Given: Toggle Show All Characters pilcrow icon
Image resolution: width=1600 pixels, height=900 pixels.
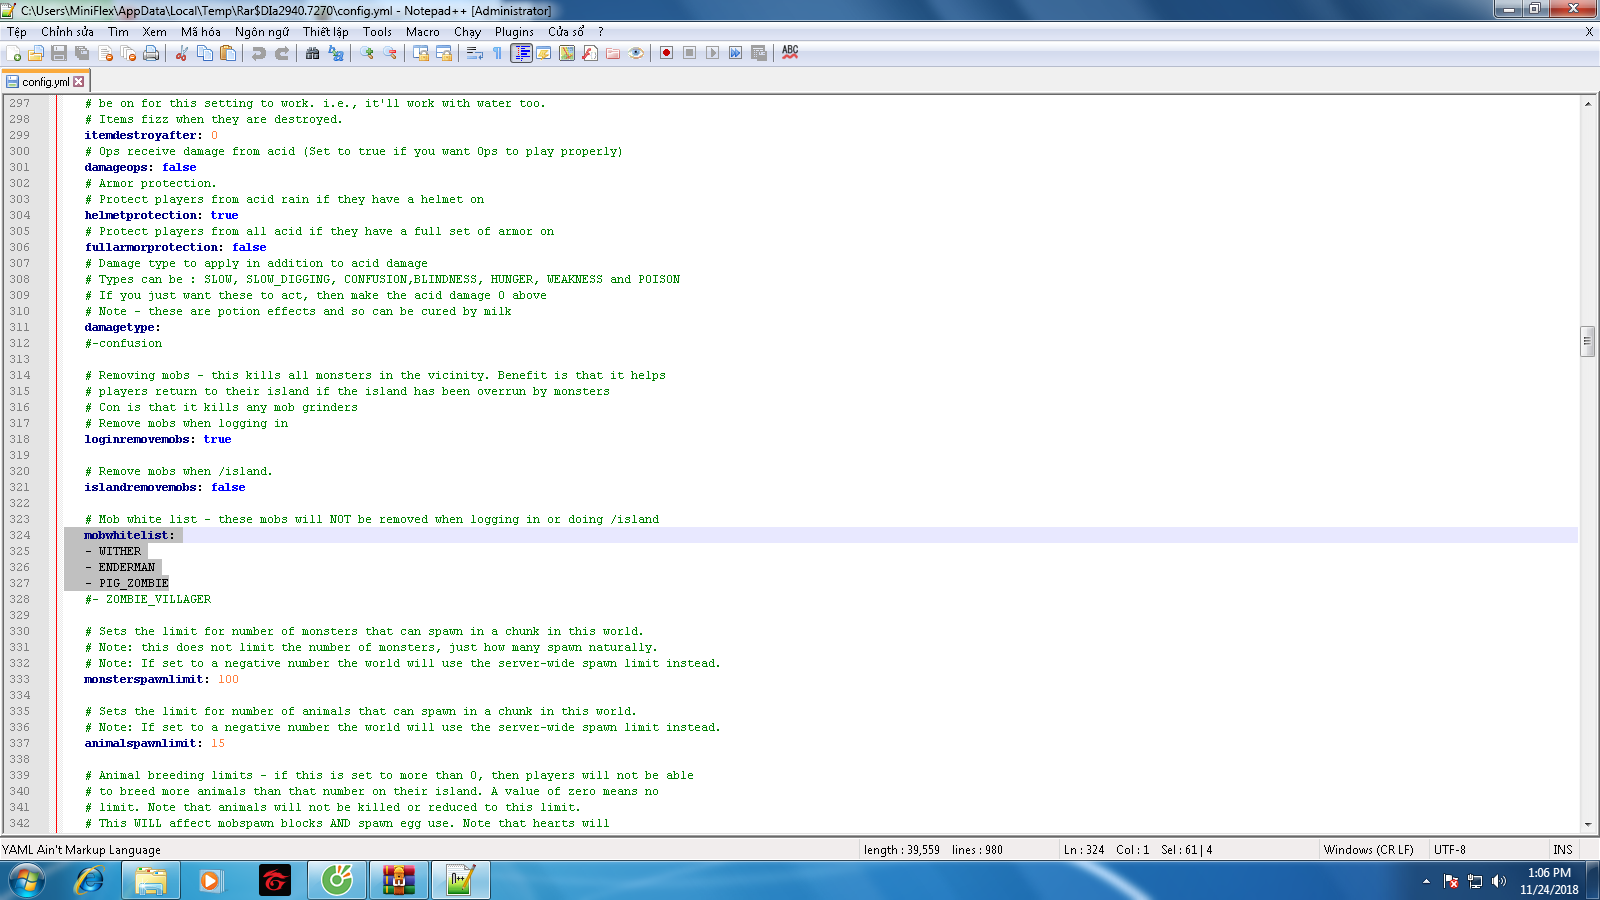Looking at the screenshot, I should pos(498,53).
